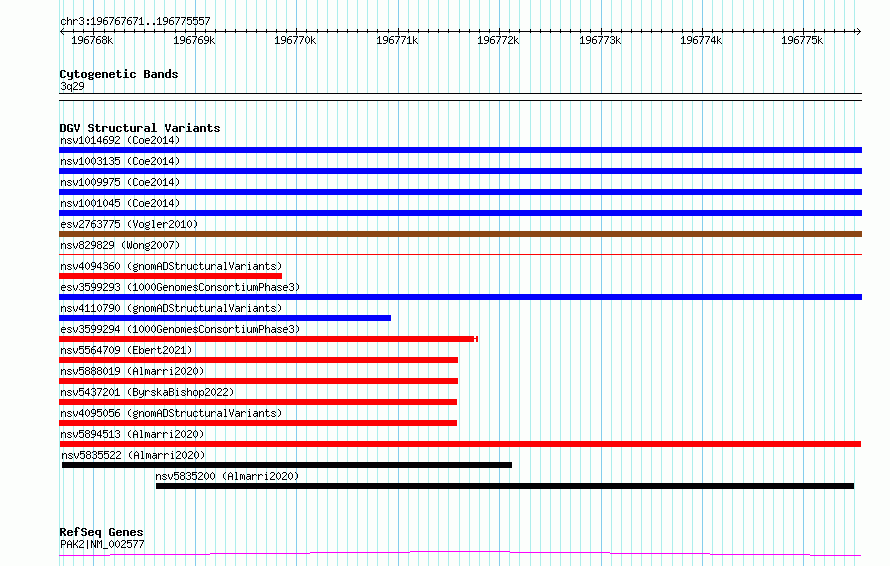The width and height of the screenshot is (890, 566).
Task: Click the nsv1014692 (Coe2014) variant label
Action: (120, 140)
